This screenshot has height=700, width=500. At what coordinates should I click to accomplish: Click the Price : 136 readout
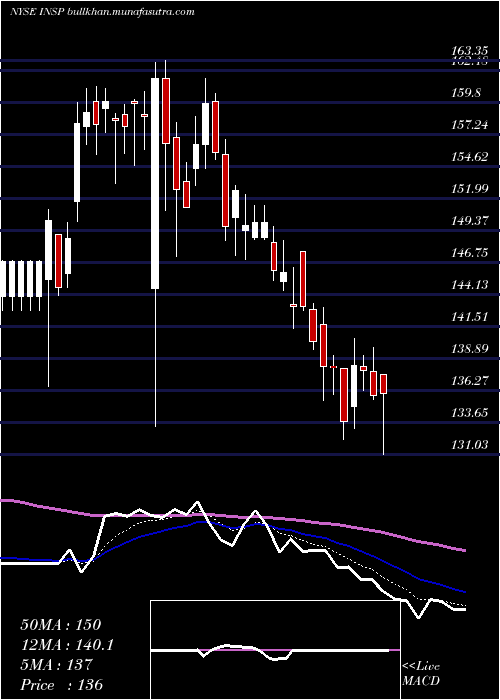tap(62, 685)
